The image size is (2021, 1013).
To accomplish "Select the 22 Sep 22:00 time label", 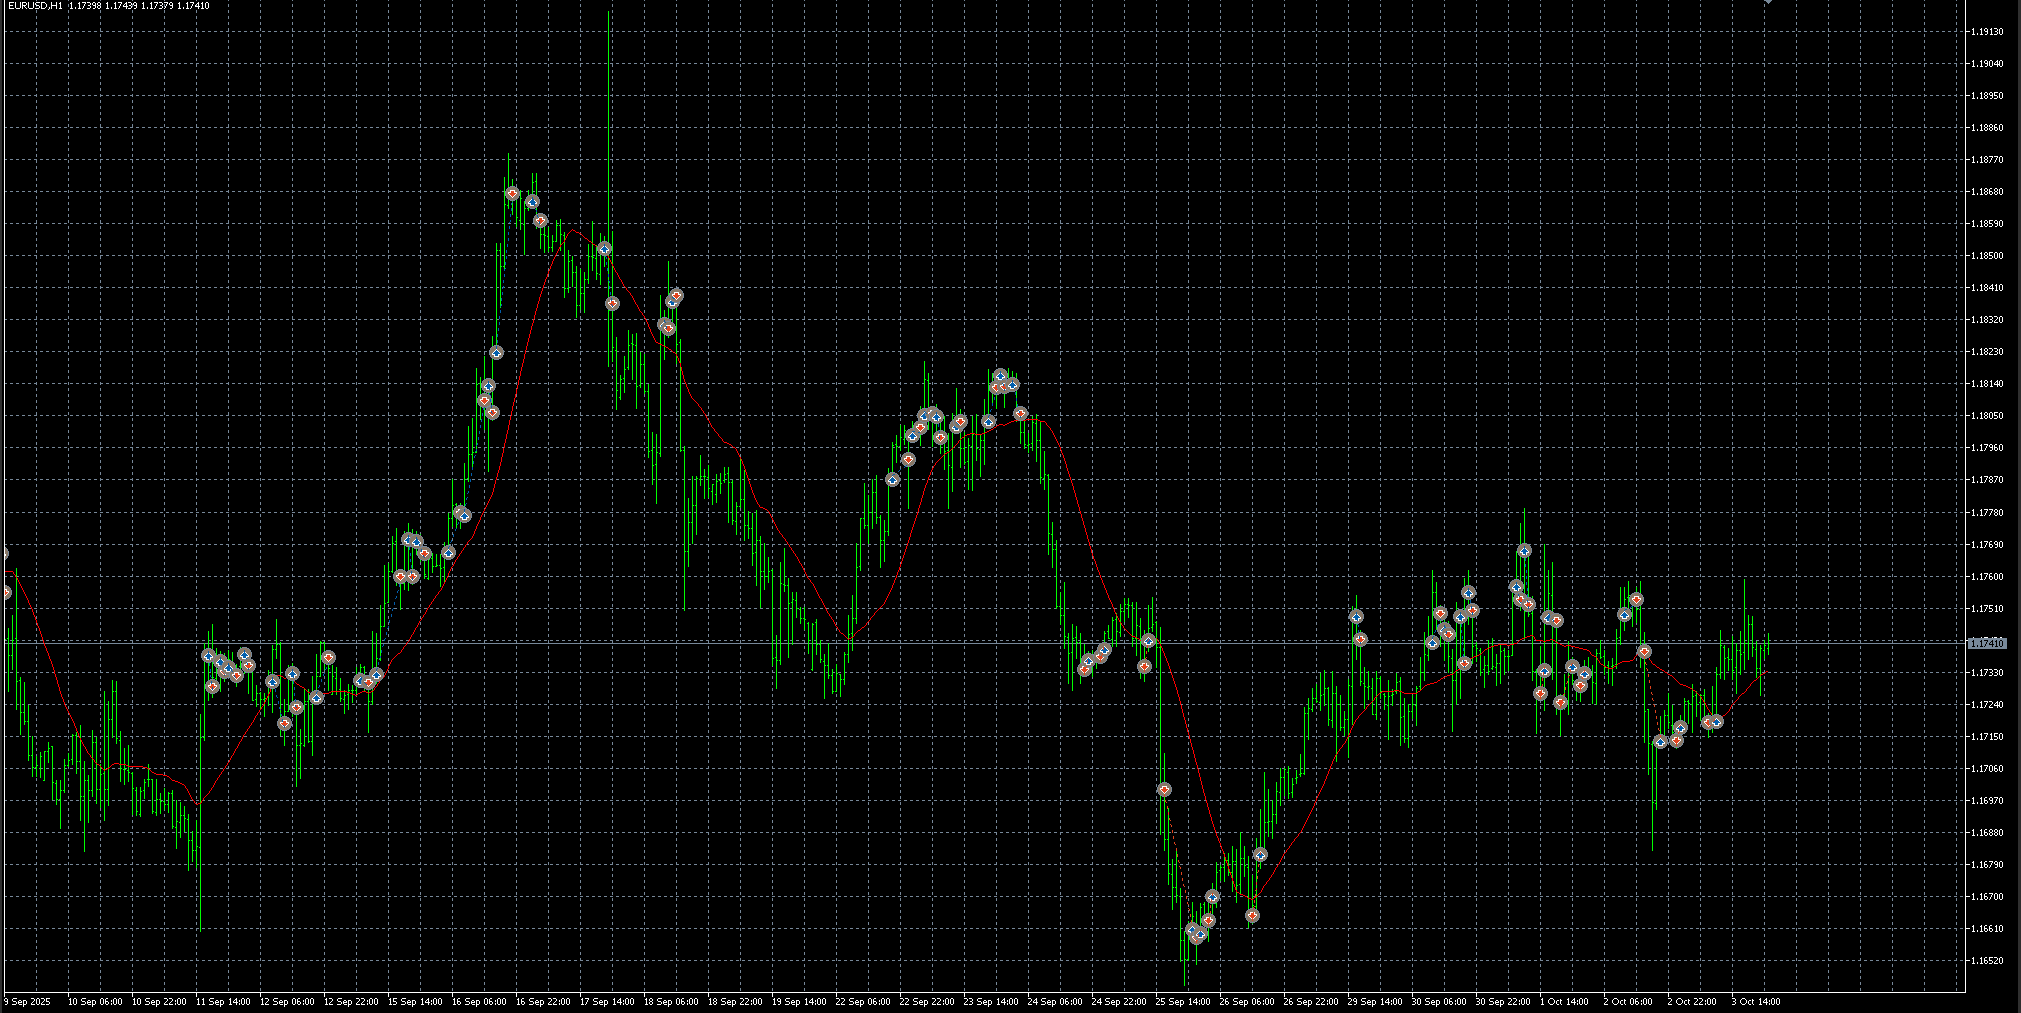I will [x=927, y=1001].
